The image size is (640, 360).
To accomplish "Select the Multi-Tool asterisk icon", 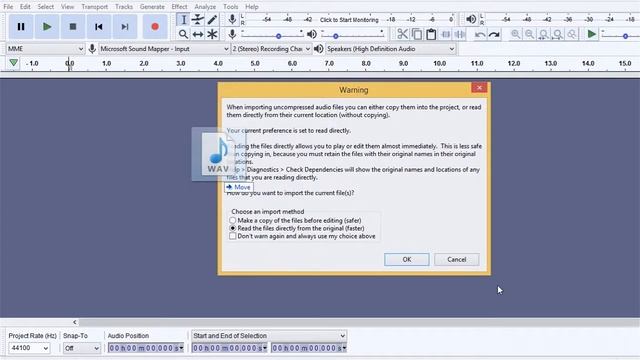I will [x=212, y=34].
